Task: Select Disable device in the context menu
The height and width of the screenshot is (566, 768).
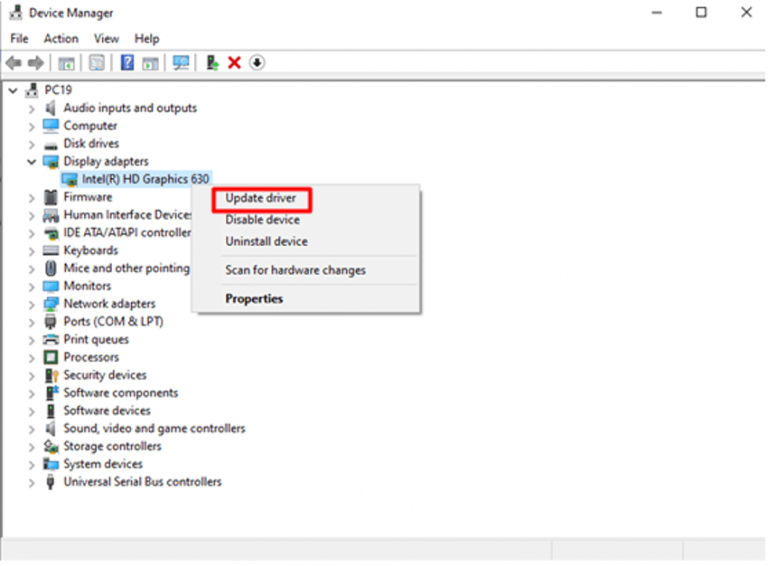Action: pyautogui.click(x=262, y=220)
